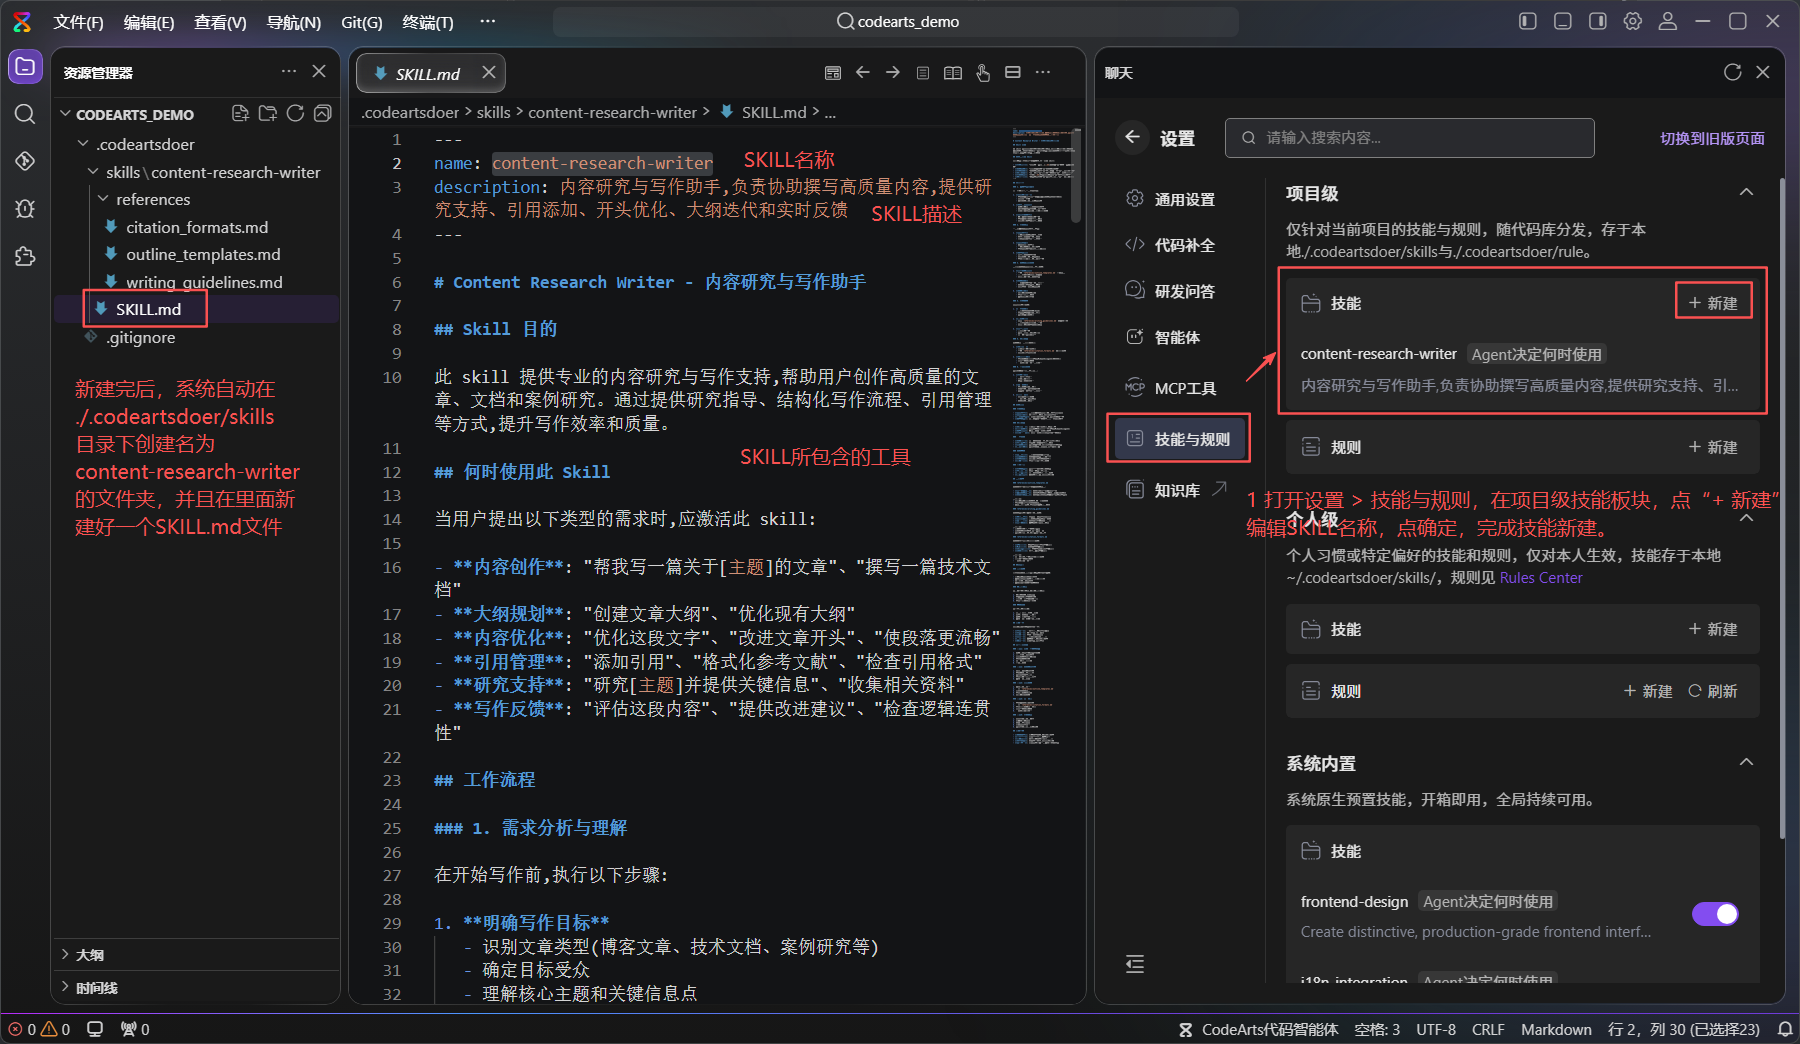The height and width of the screenshot is (1044, 1800).
Task: Close the SKILL.md editor tab
Action: tap(489, 72)
